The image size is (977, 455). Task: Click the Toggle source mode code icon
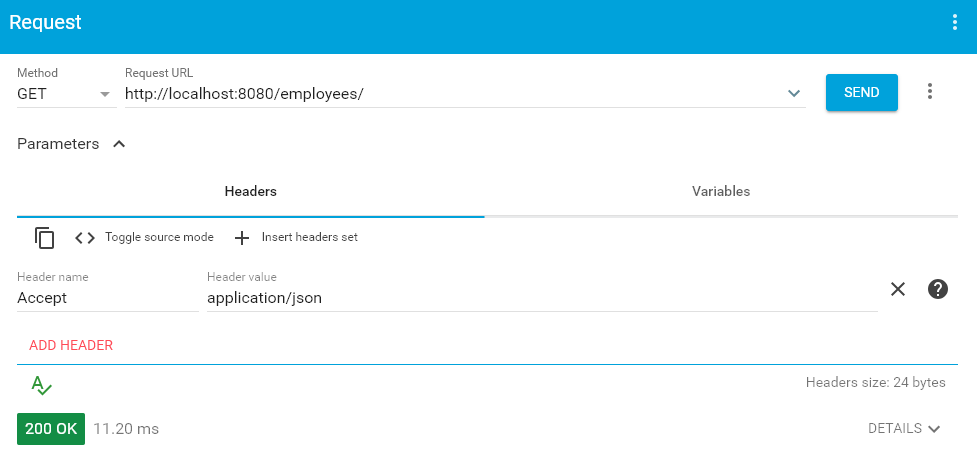point(85,237)
